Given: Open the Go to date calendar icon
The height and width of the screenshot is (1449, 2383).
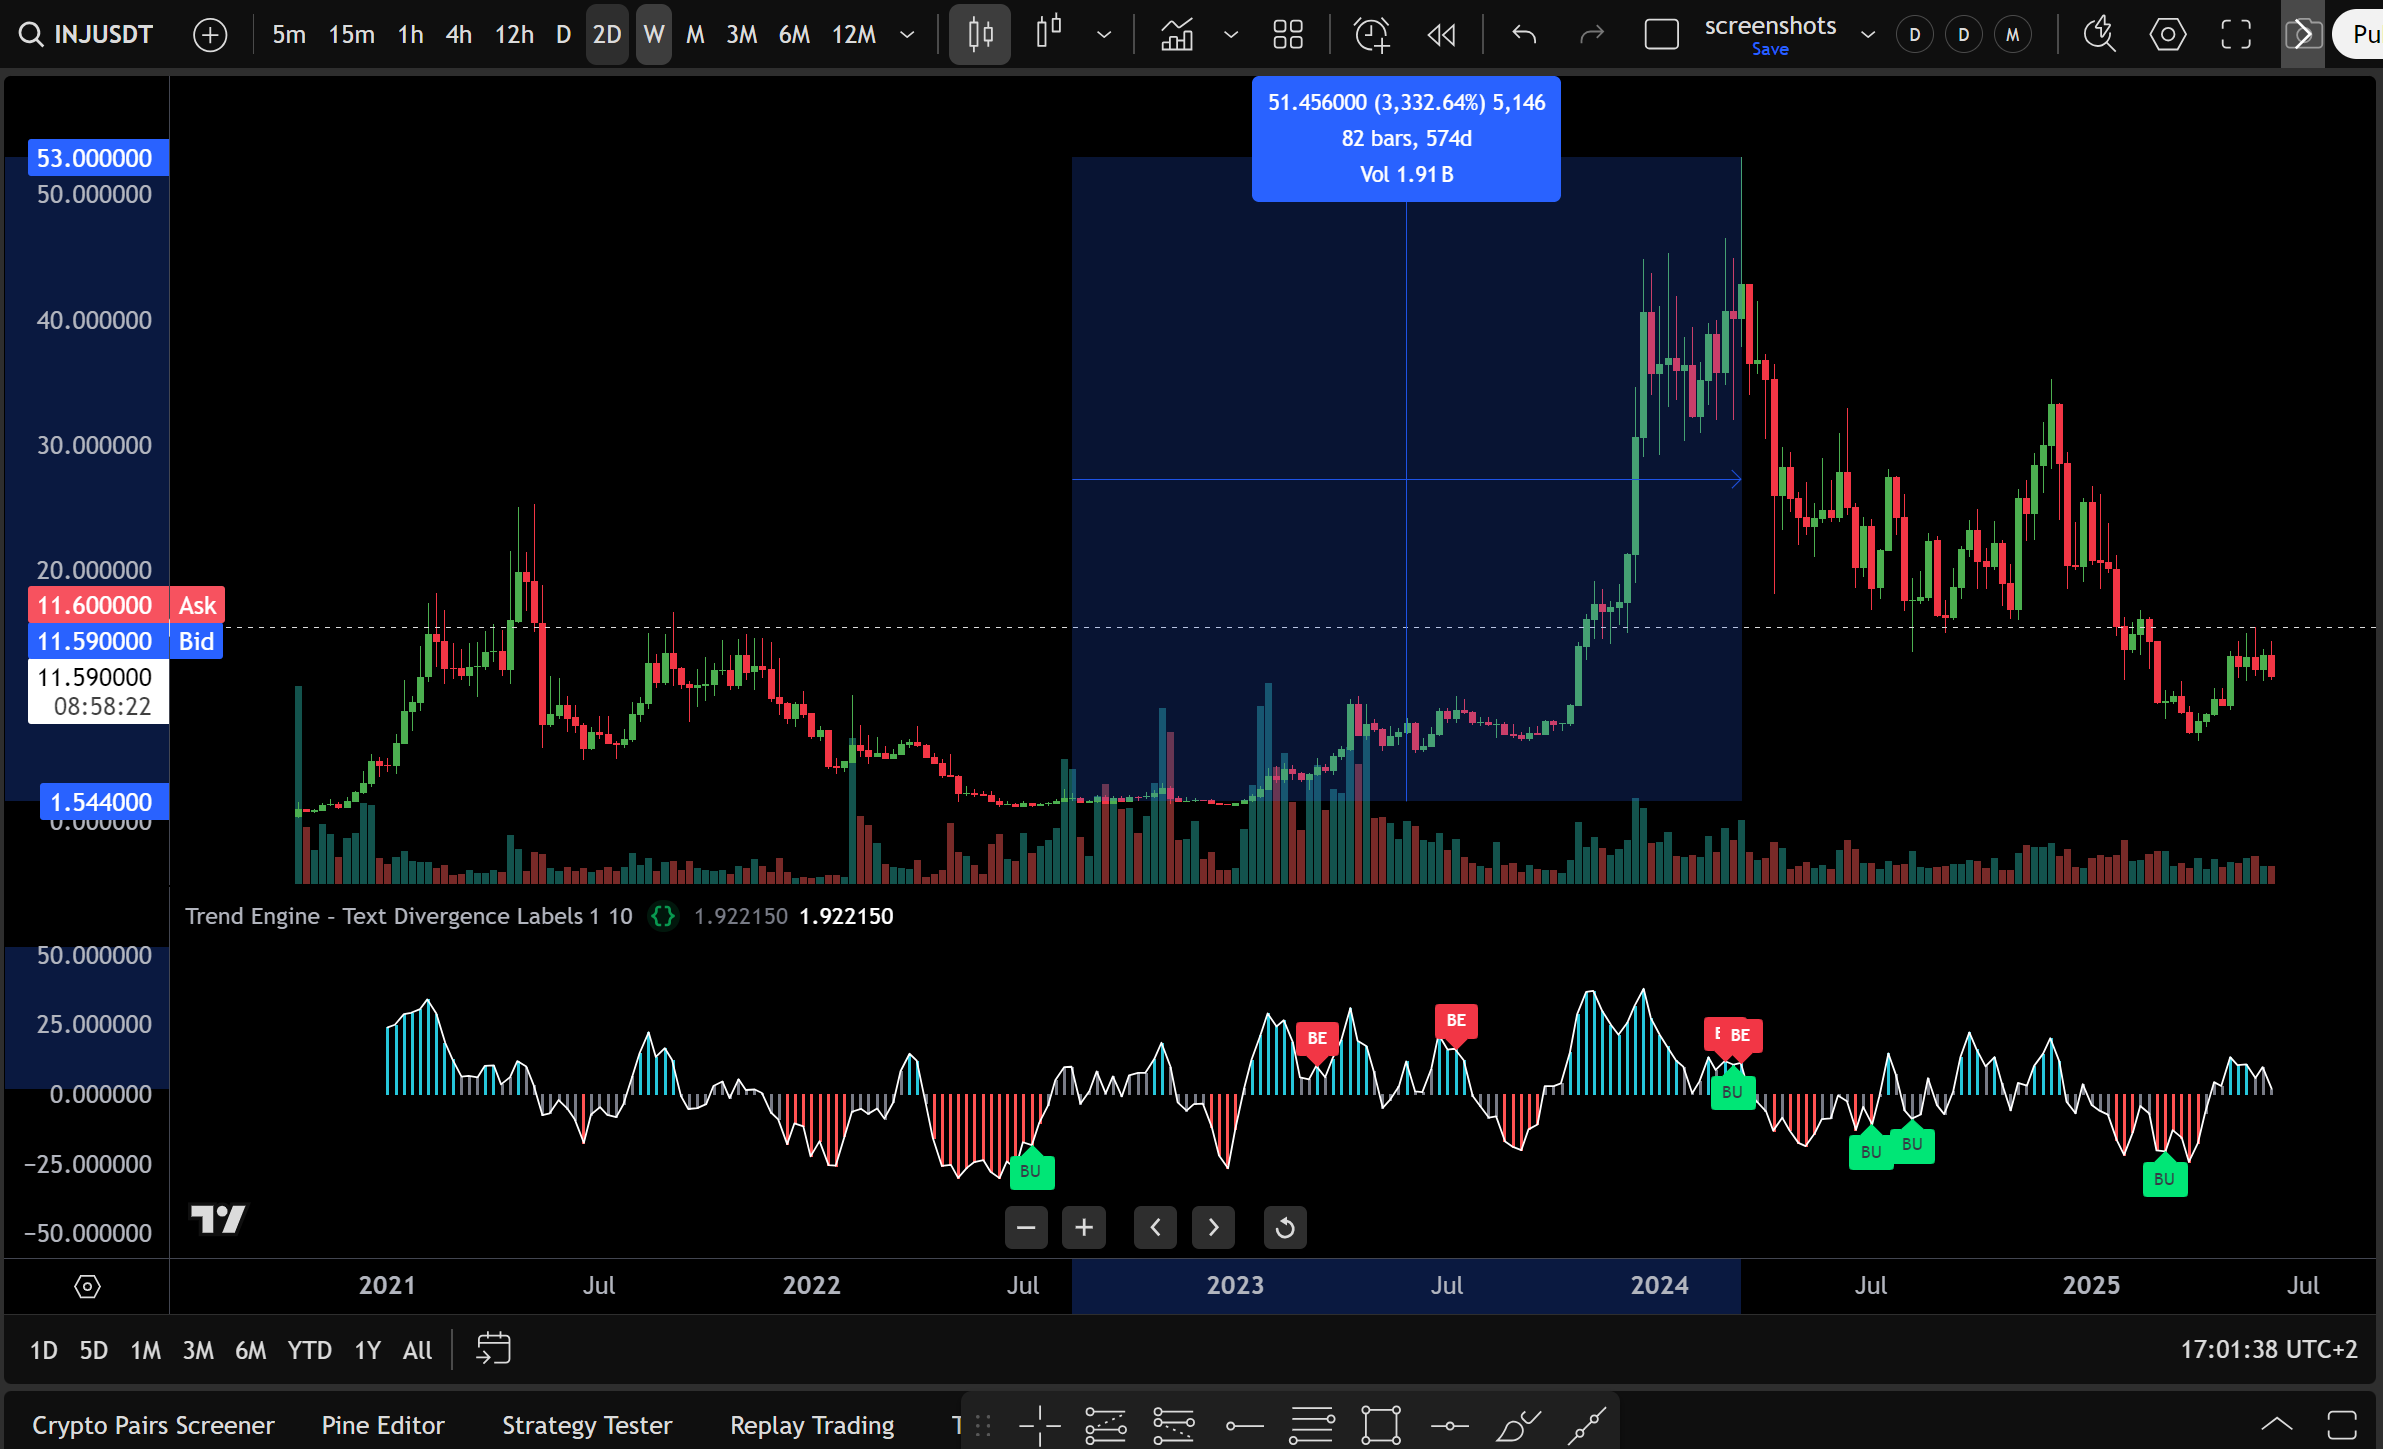Looking at the screenshot, I should [493, 1349].
